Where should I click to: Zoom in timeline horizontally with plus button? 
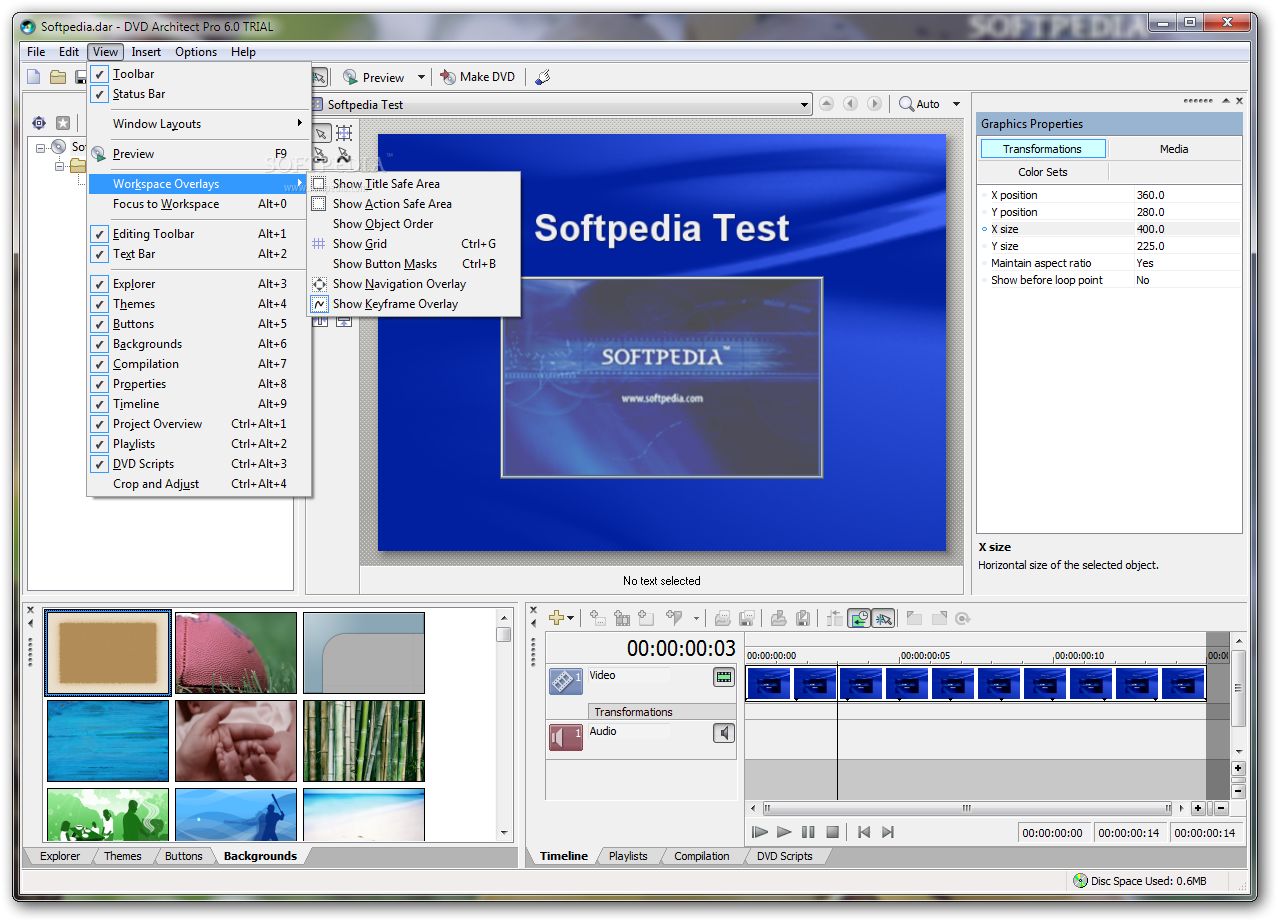tap(1198, 808)
